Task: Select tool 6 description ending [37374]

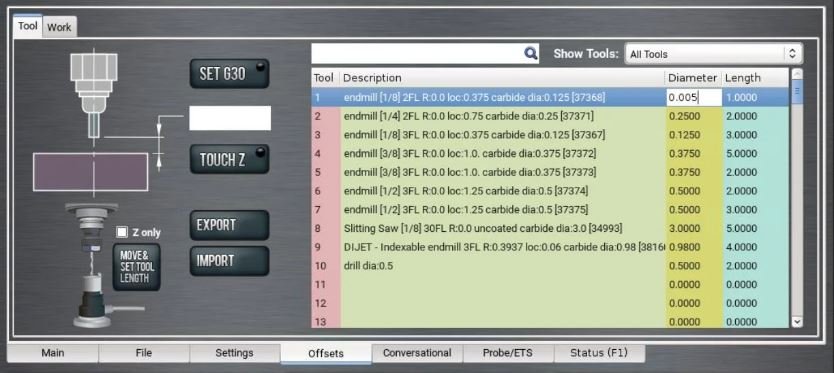Action: 503,190
